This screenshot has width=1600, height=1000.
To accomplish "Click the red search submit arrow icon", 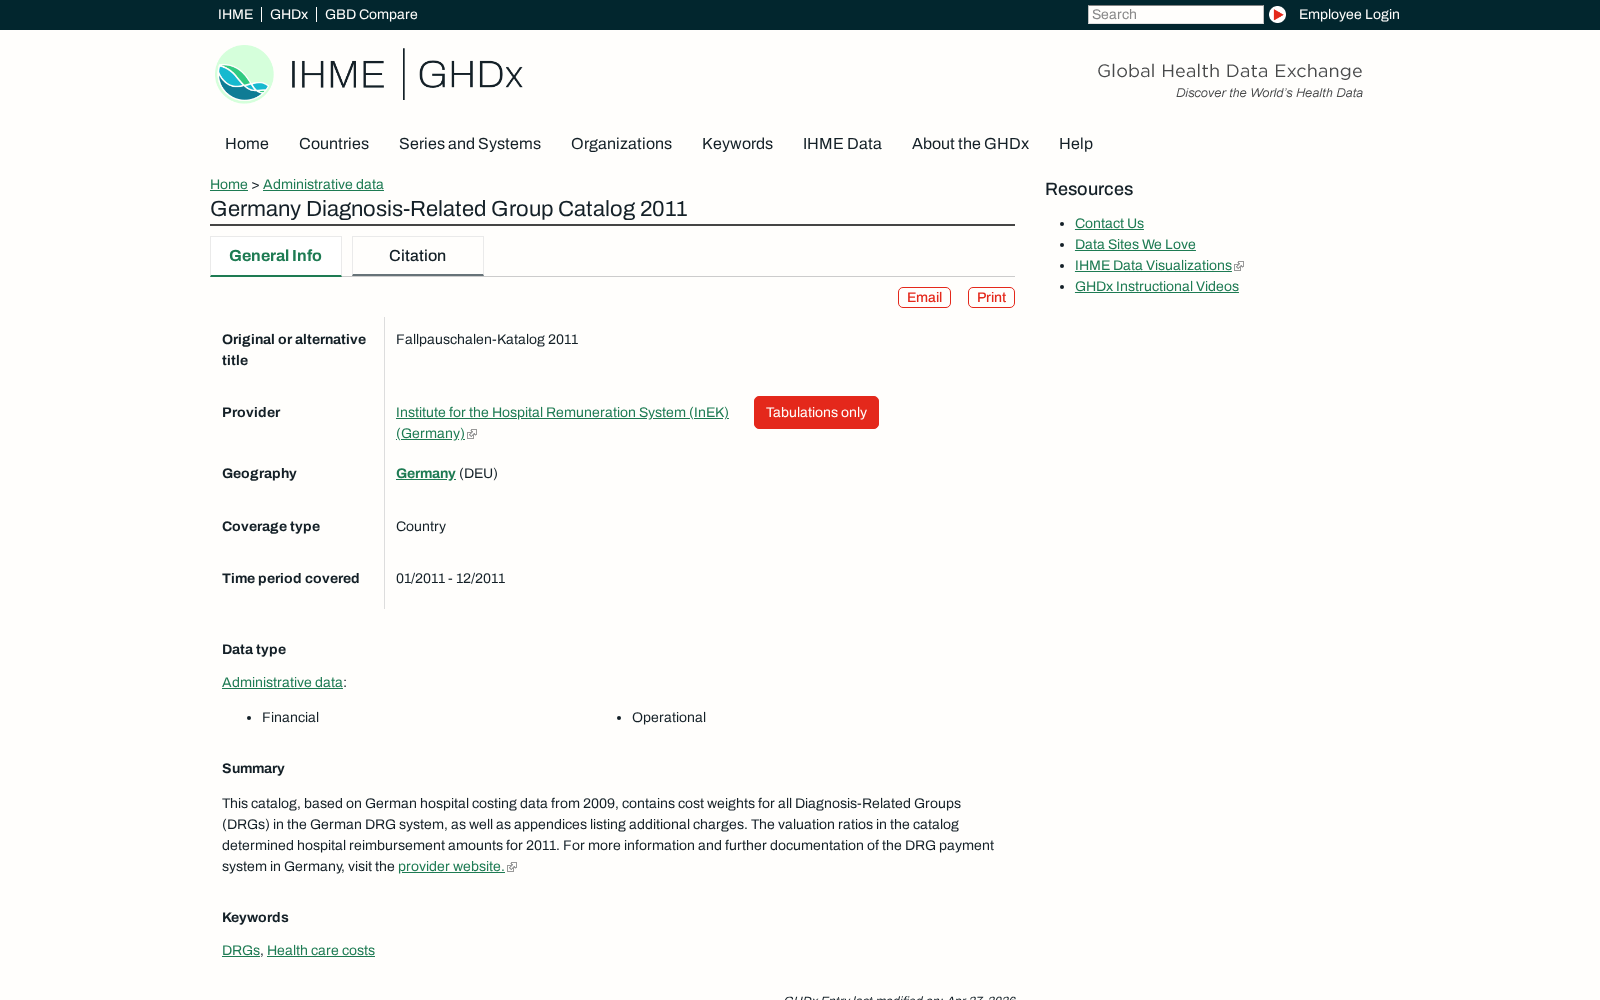I will pos(1277,14).
